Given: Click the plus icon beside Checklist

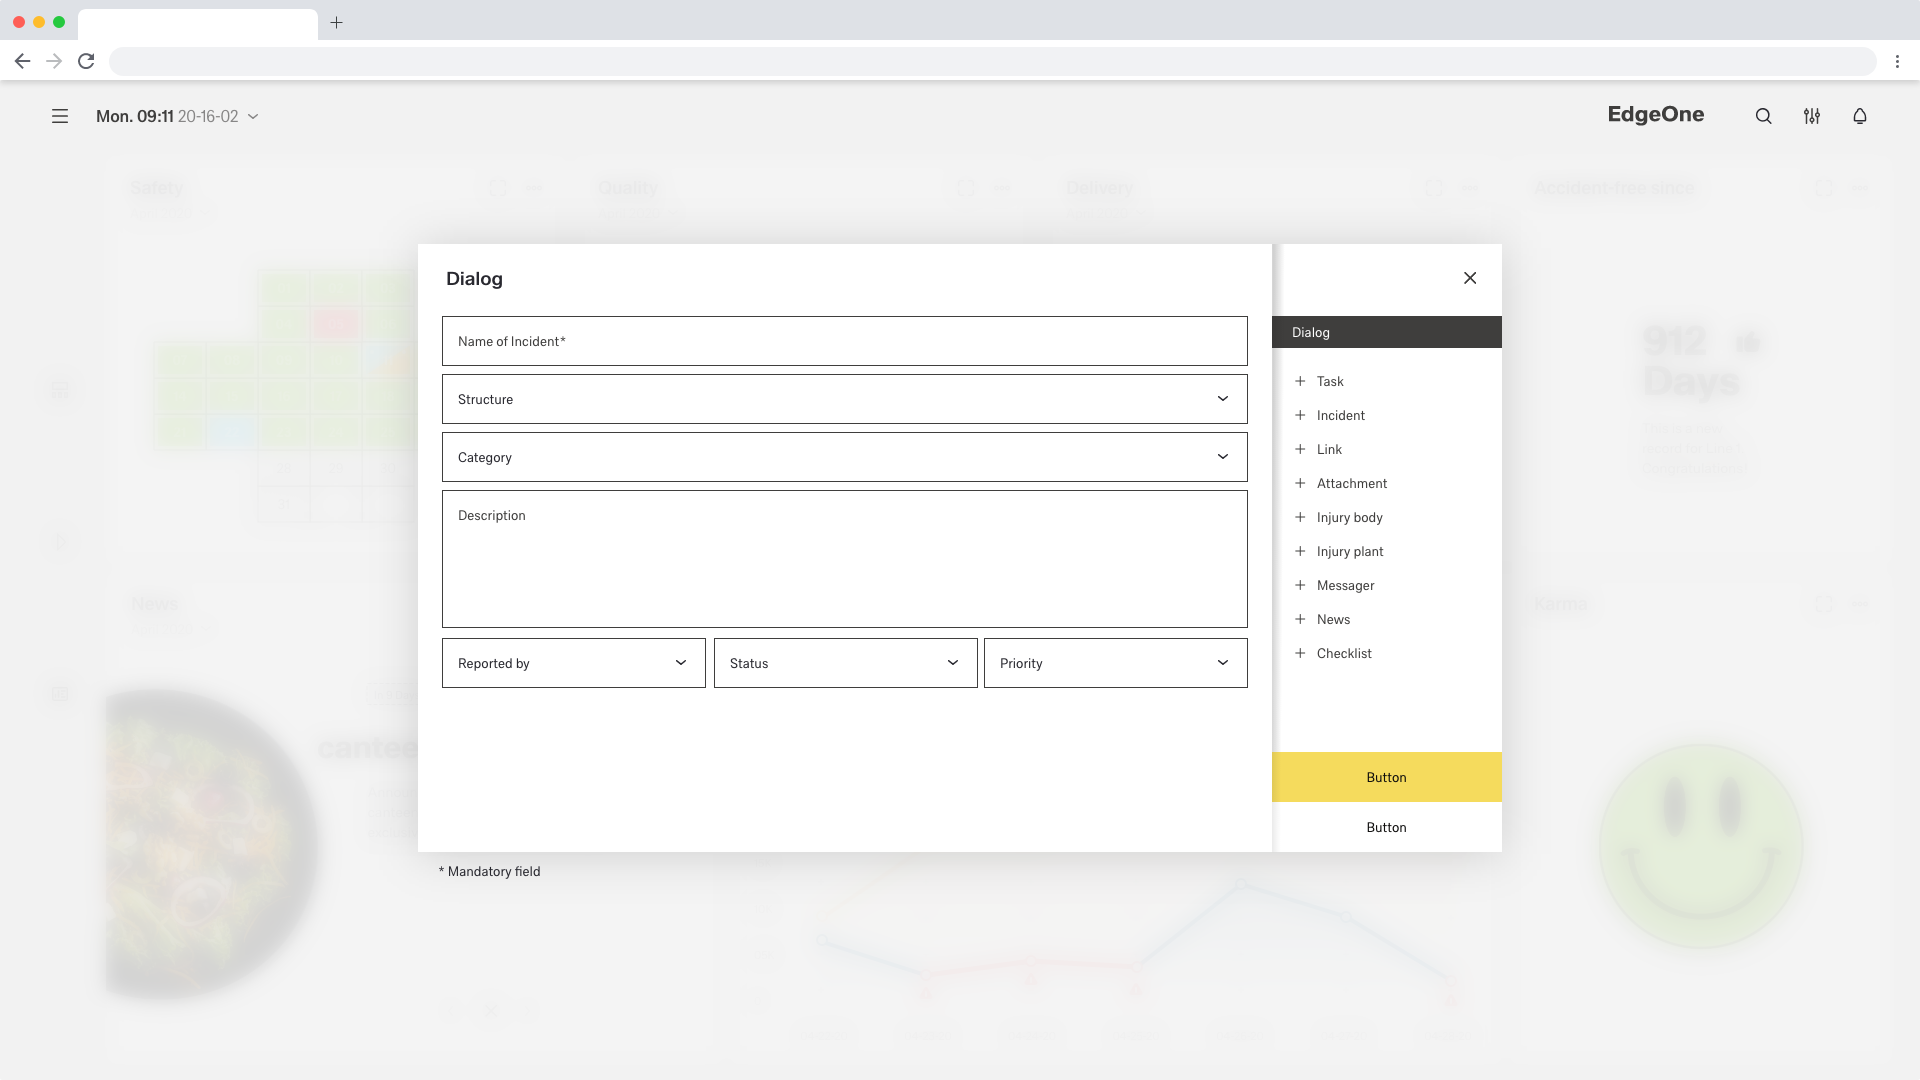Looking at the screenshot, I should pos(1300,653).
